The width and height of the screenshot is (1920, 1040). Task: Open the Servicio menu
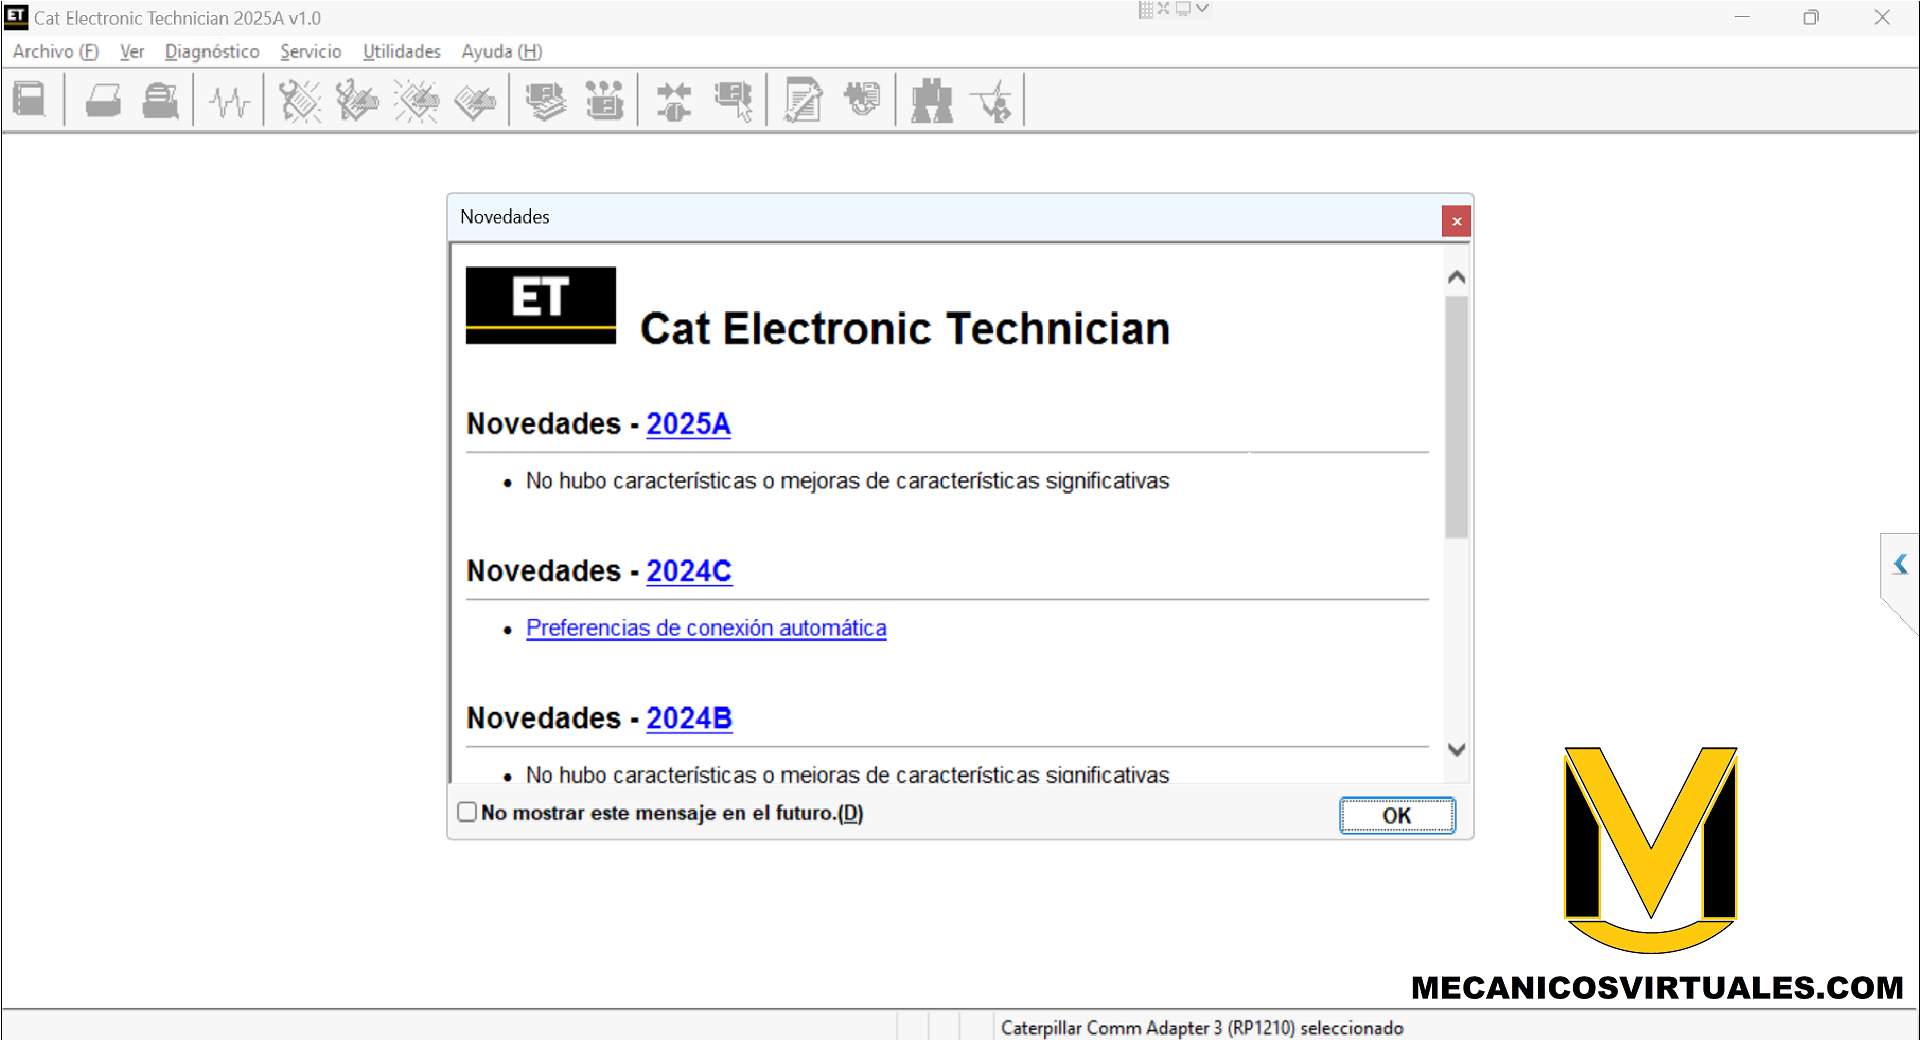point(310,51)
